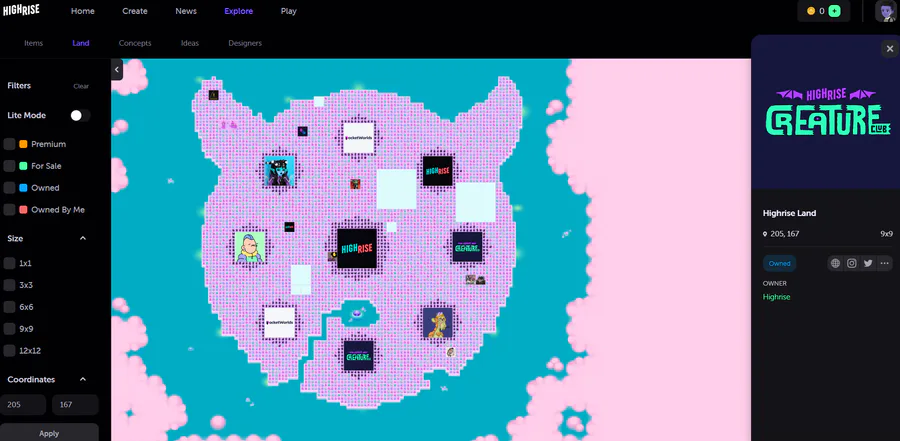Open more options ellipsis in details panel
Screen dimensions: 900x441
pos(884,263)
